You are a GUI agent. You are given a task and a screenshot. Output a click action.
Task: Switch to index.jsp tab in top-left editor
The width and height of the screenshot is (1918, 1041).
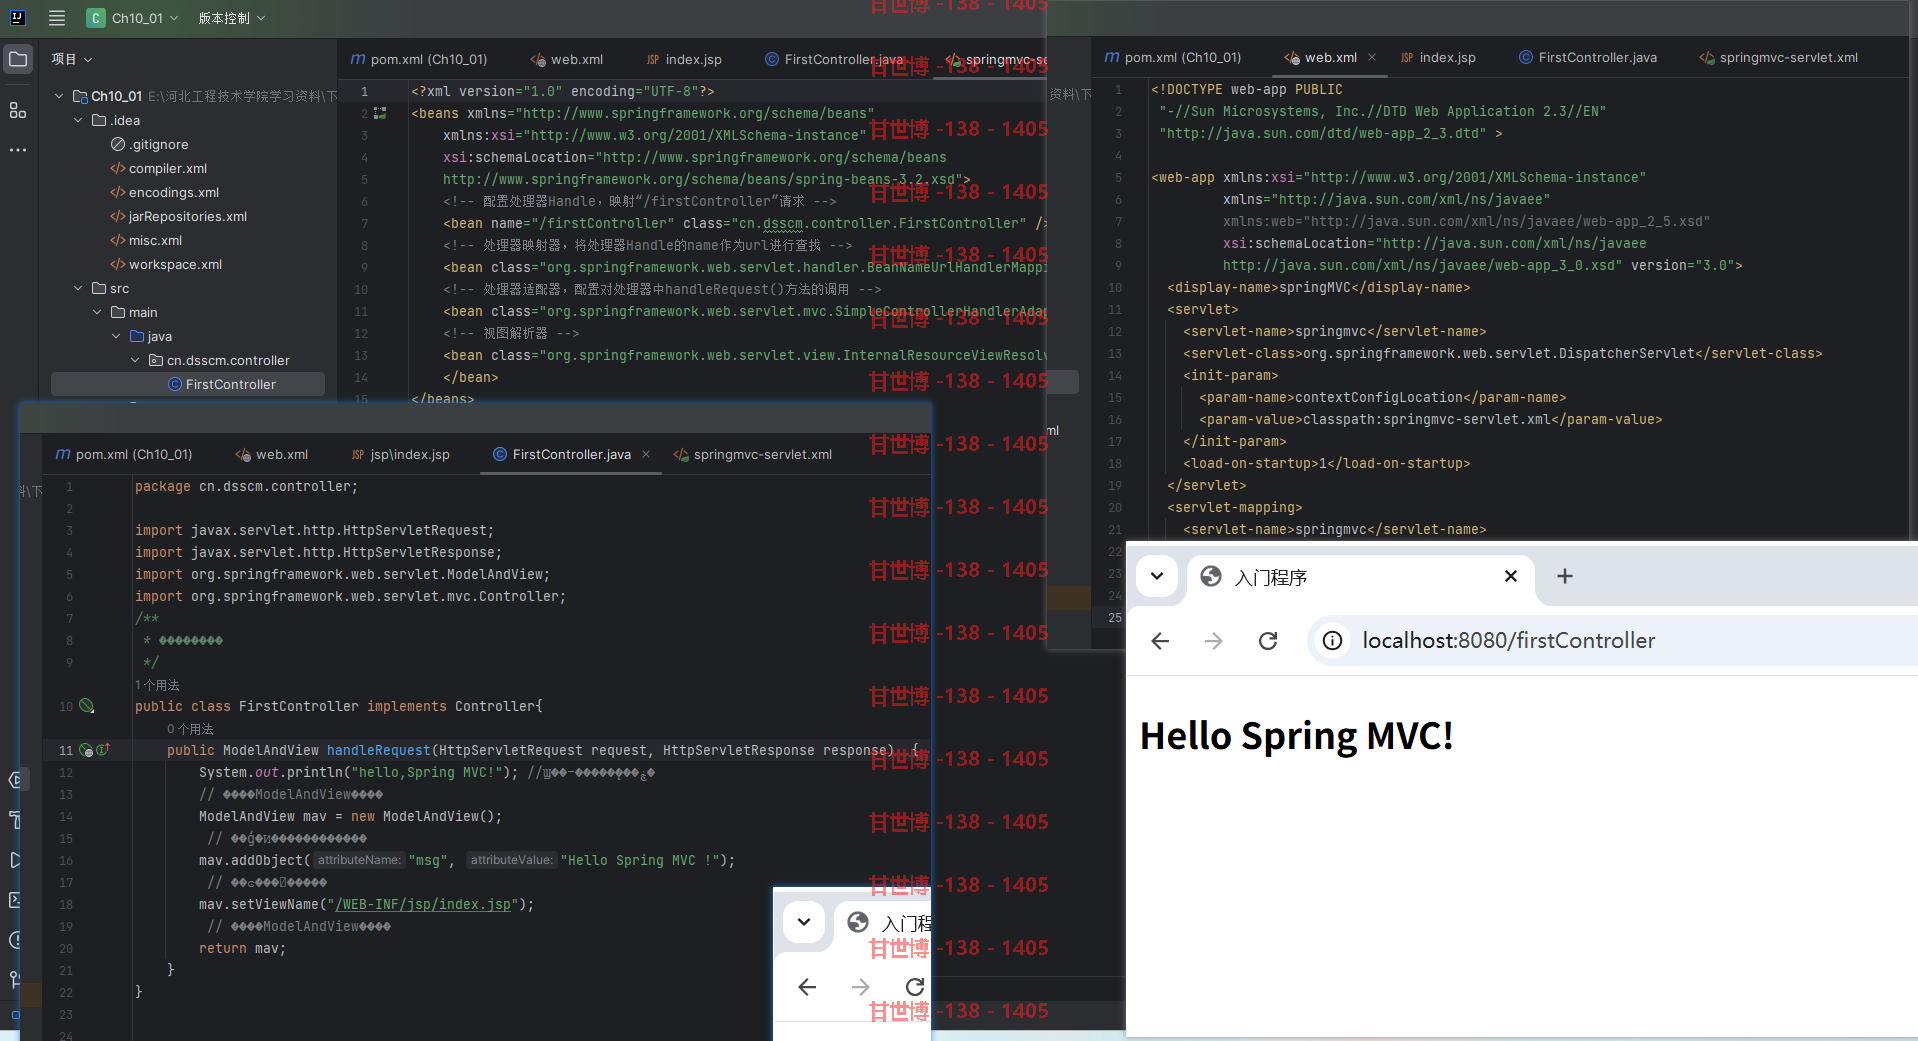[684, 59]
